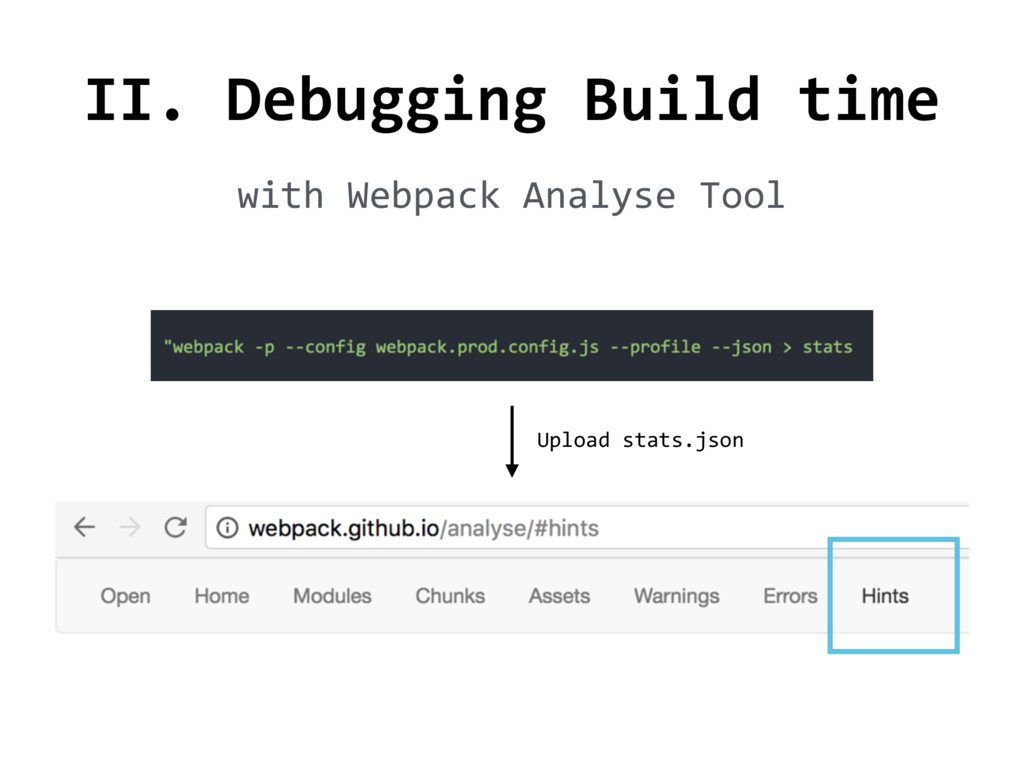
Task: View the Warnings tab
Action: coord(677,596)
